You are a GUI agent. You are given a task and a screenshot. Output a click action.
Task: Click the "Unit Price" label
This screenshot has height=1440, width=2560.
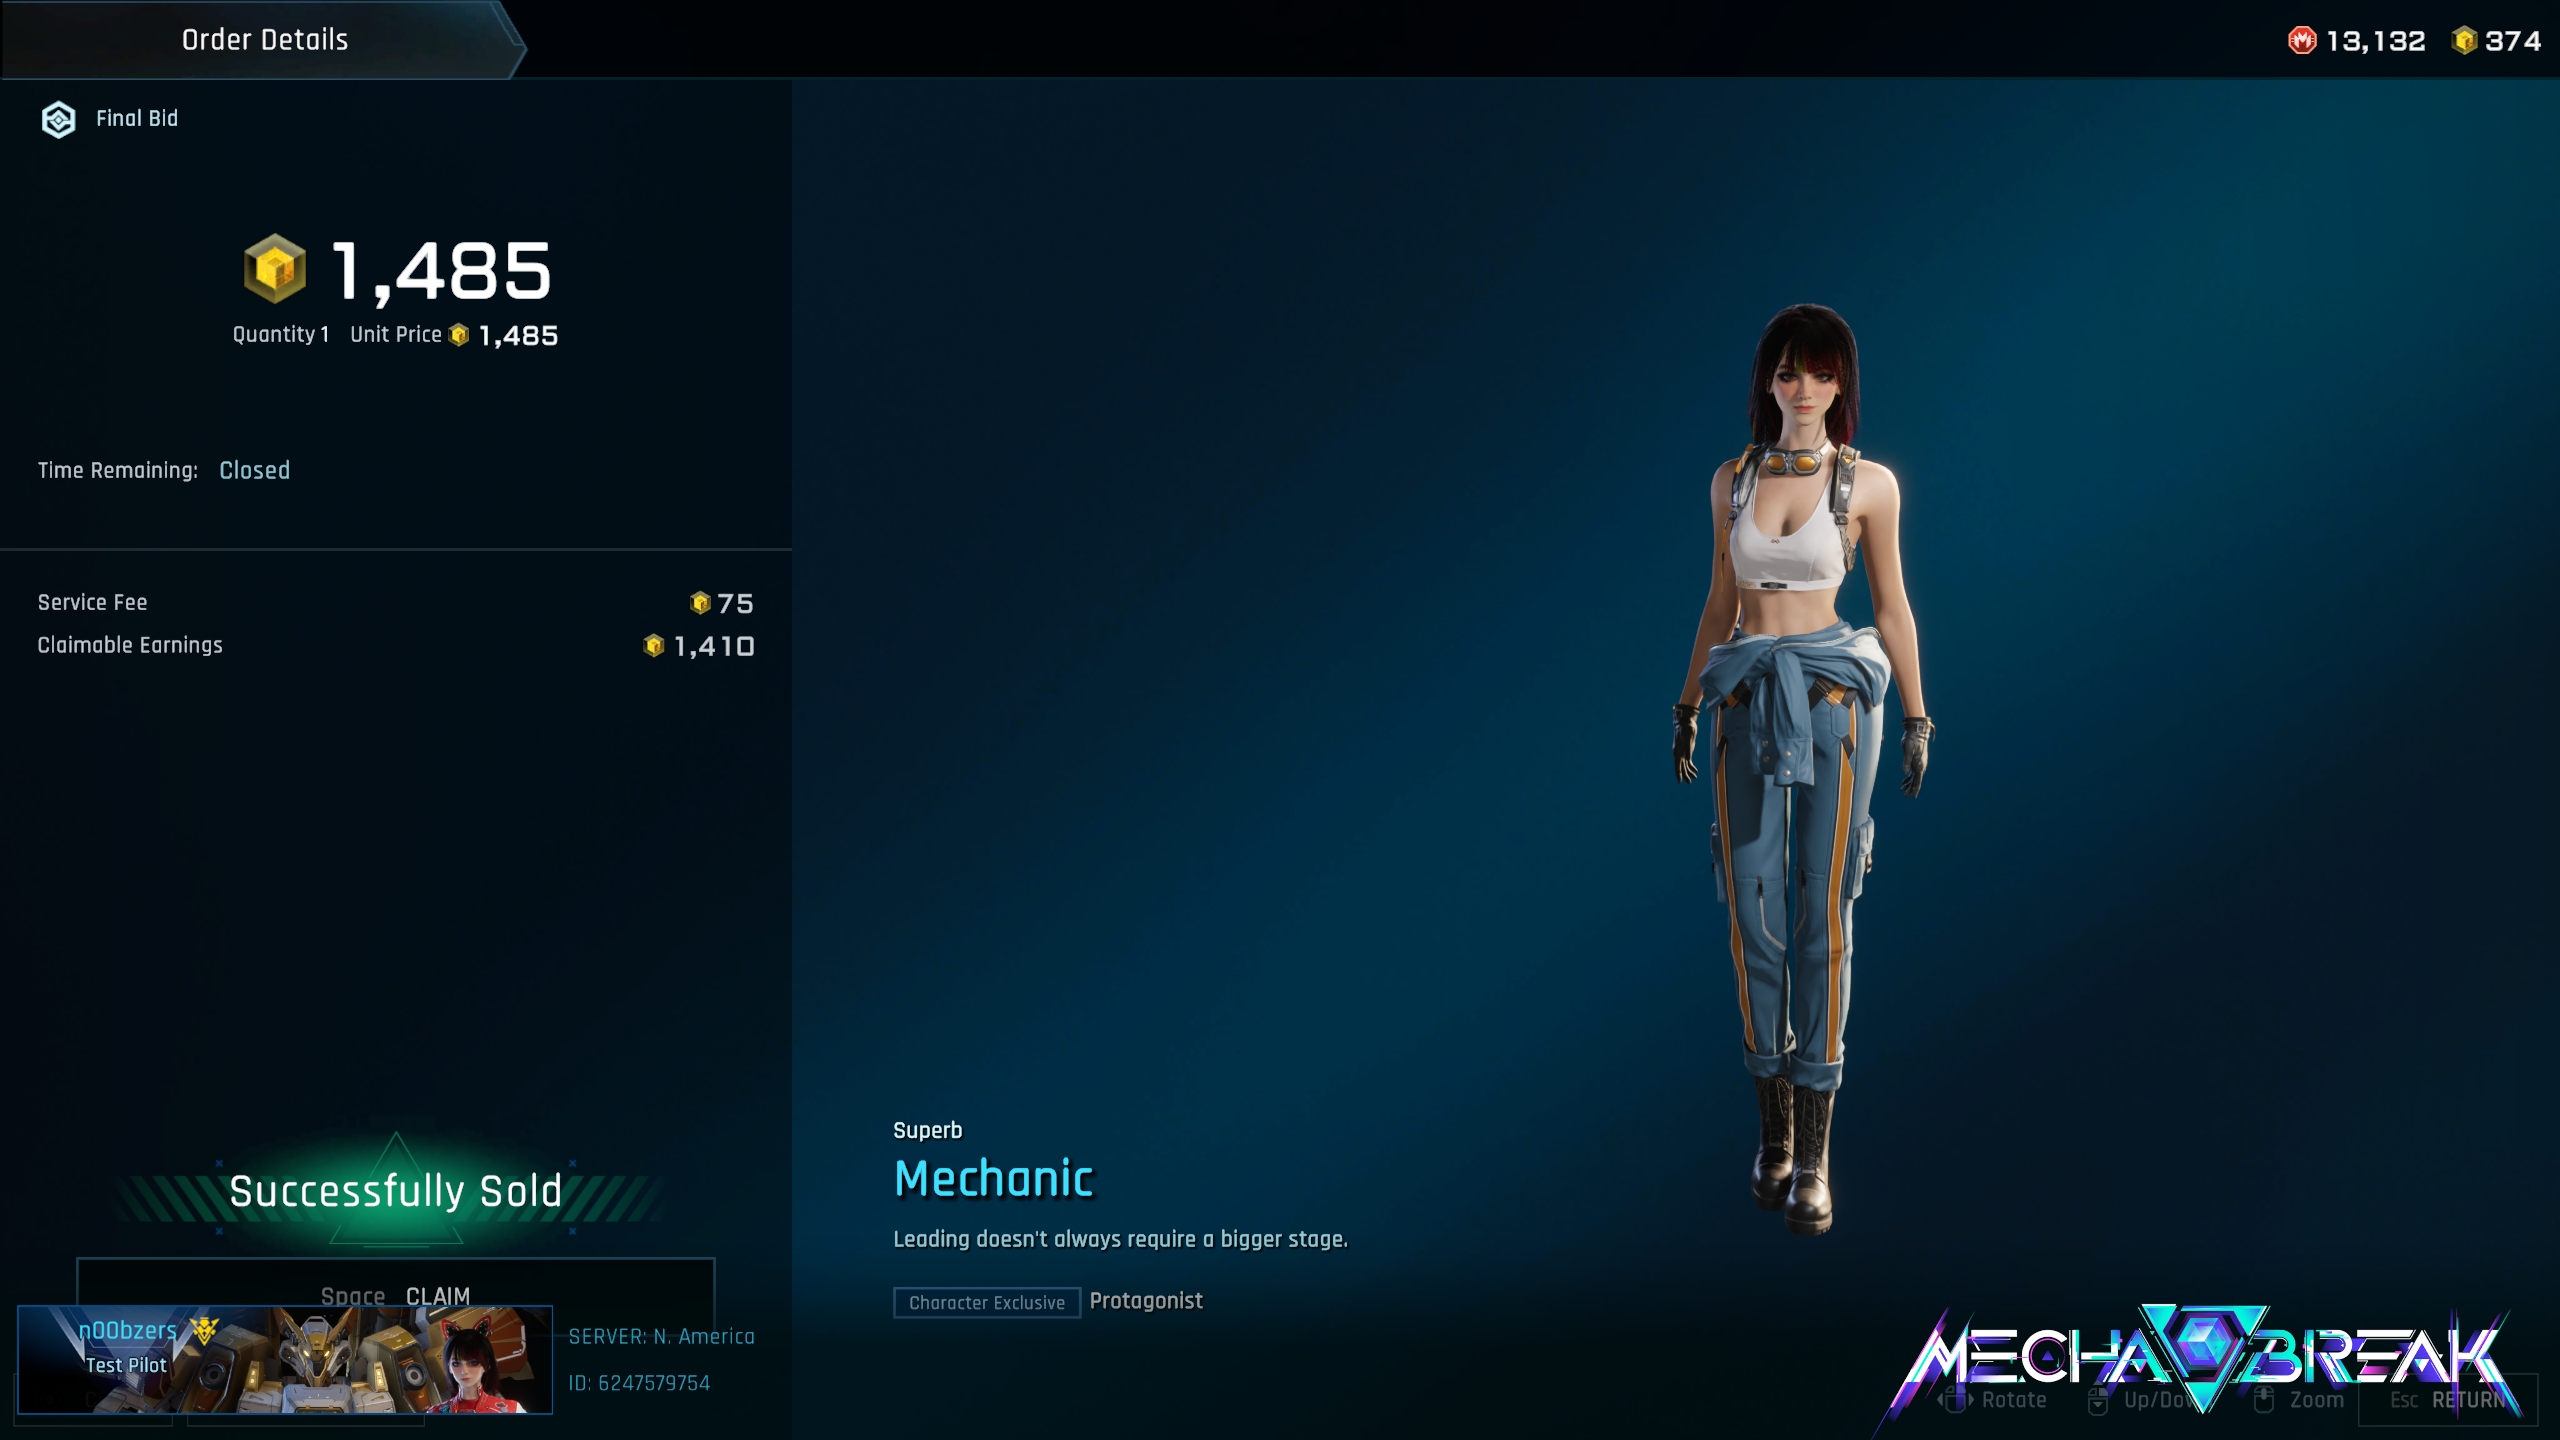coord(396,335)
